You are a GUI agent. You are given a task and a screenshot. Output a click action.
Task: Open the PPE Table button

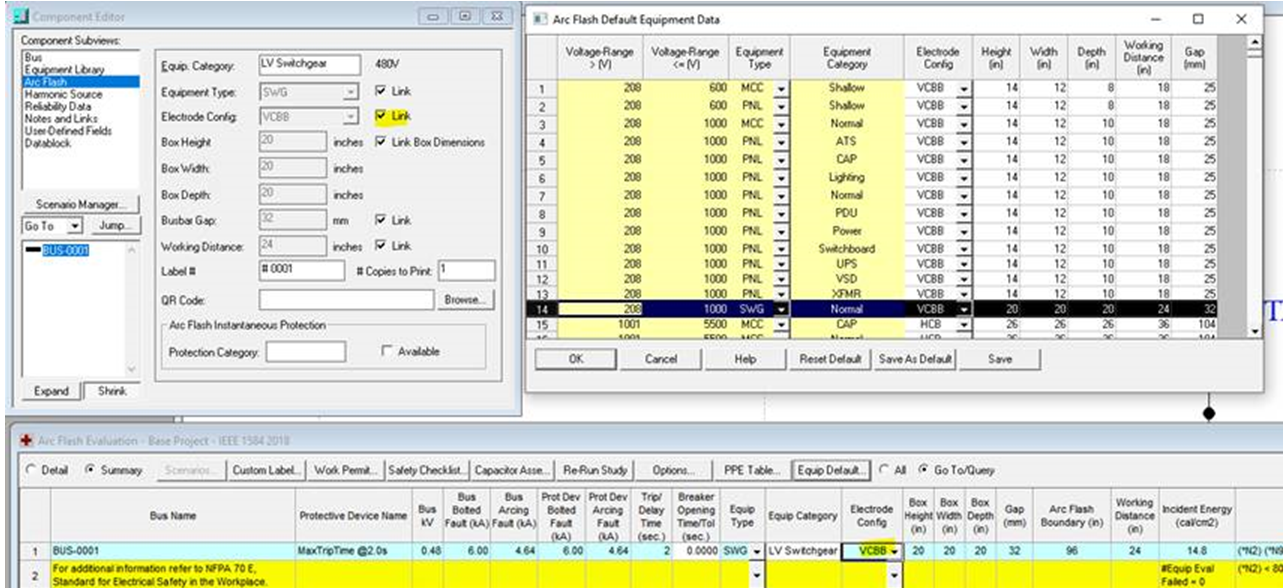(752, 470)
